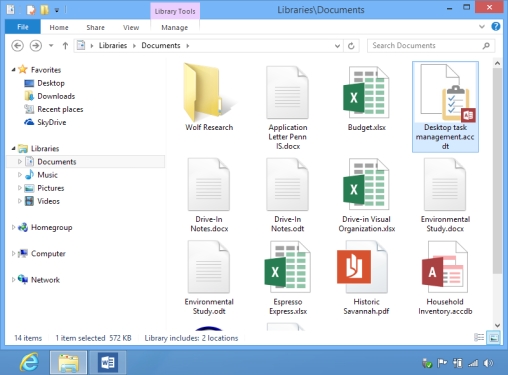Open the Share ribbon tab
The height and width of the screenshot is (375, 508).
tap(95, 27)
